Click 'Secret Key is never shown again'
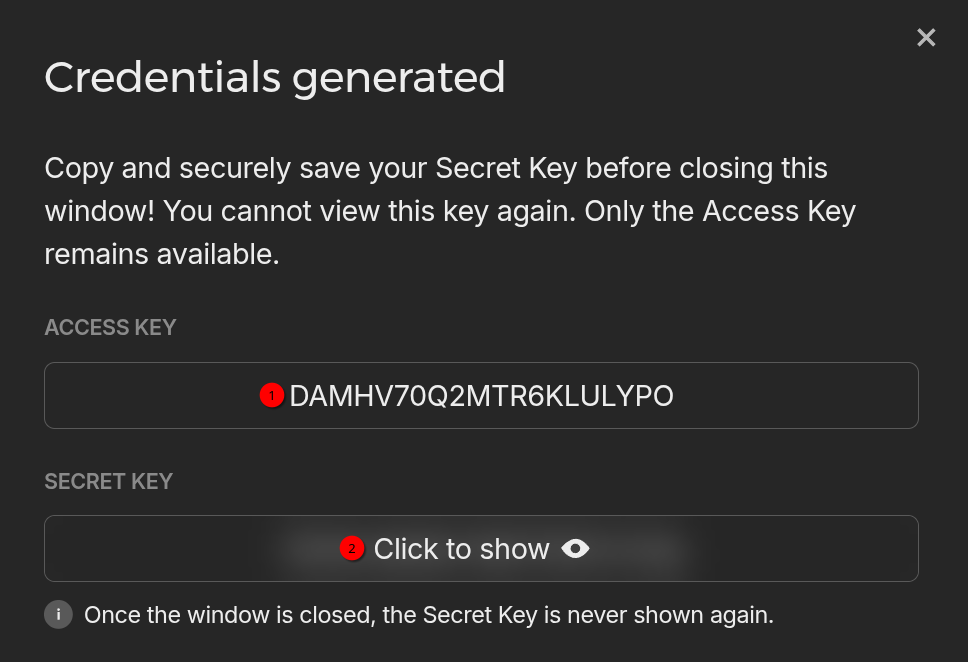Viewport: 968px width, 662px height. coord(598,615)
